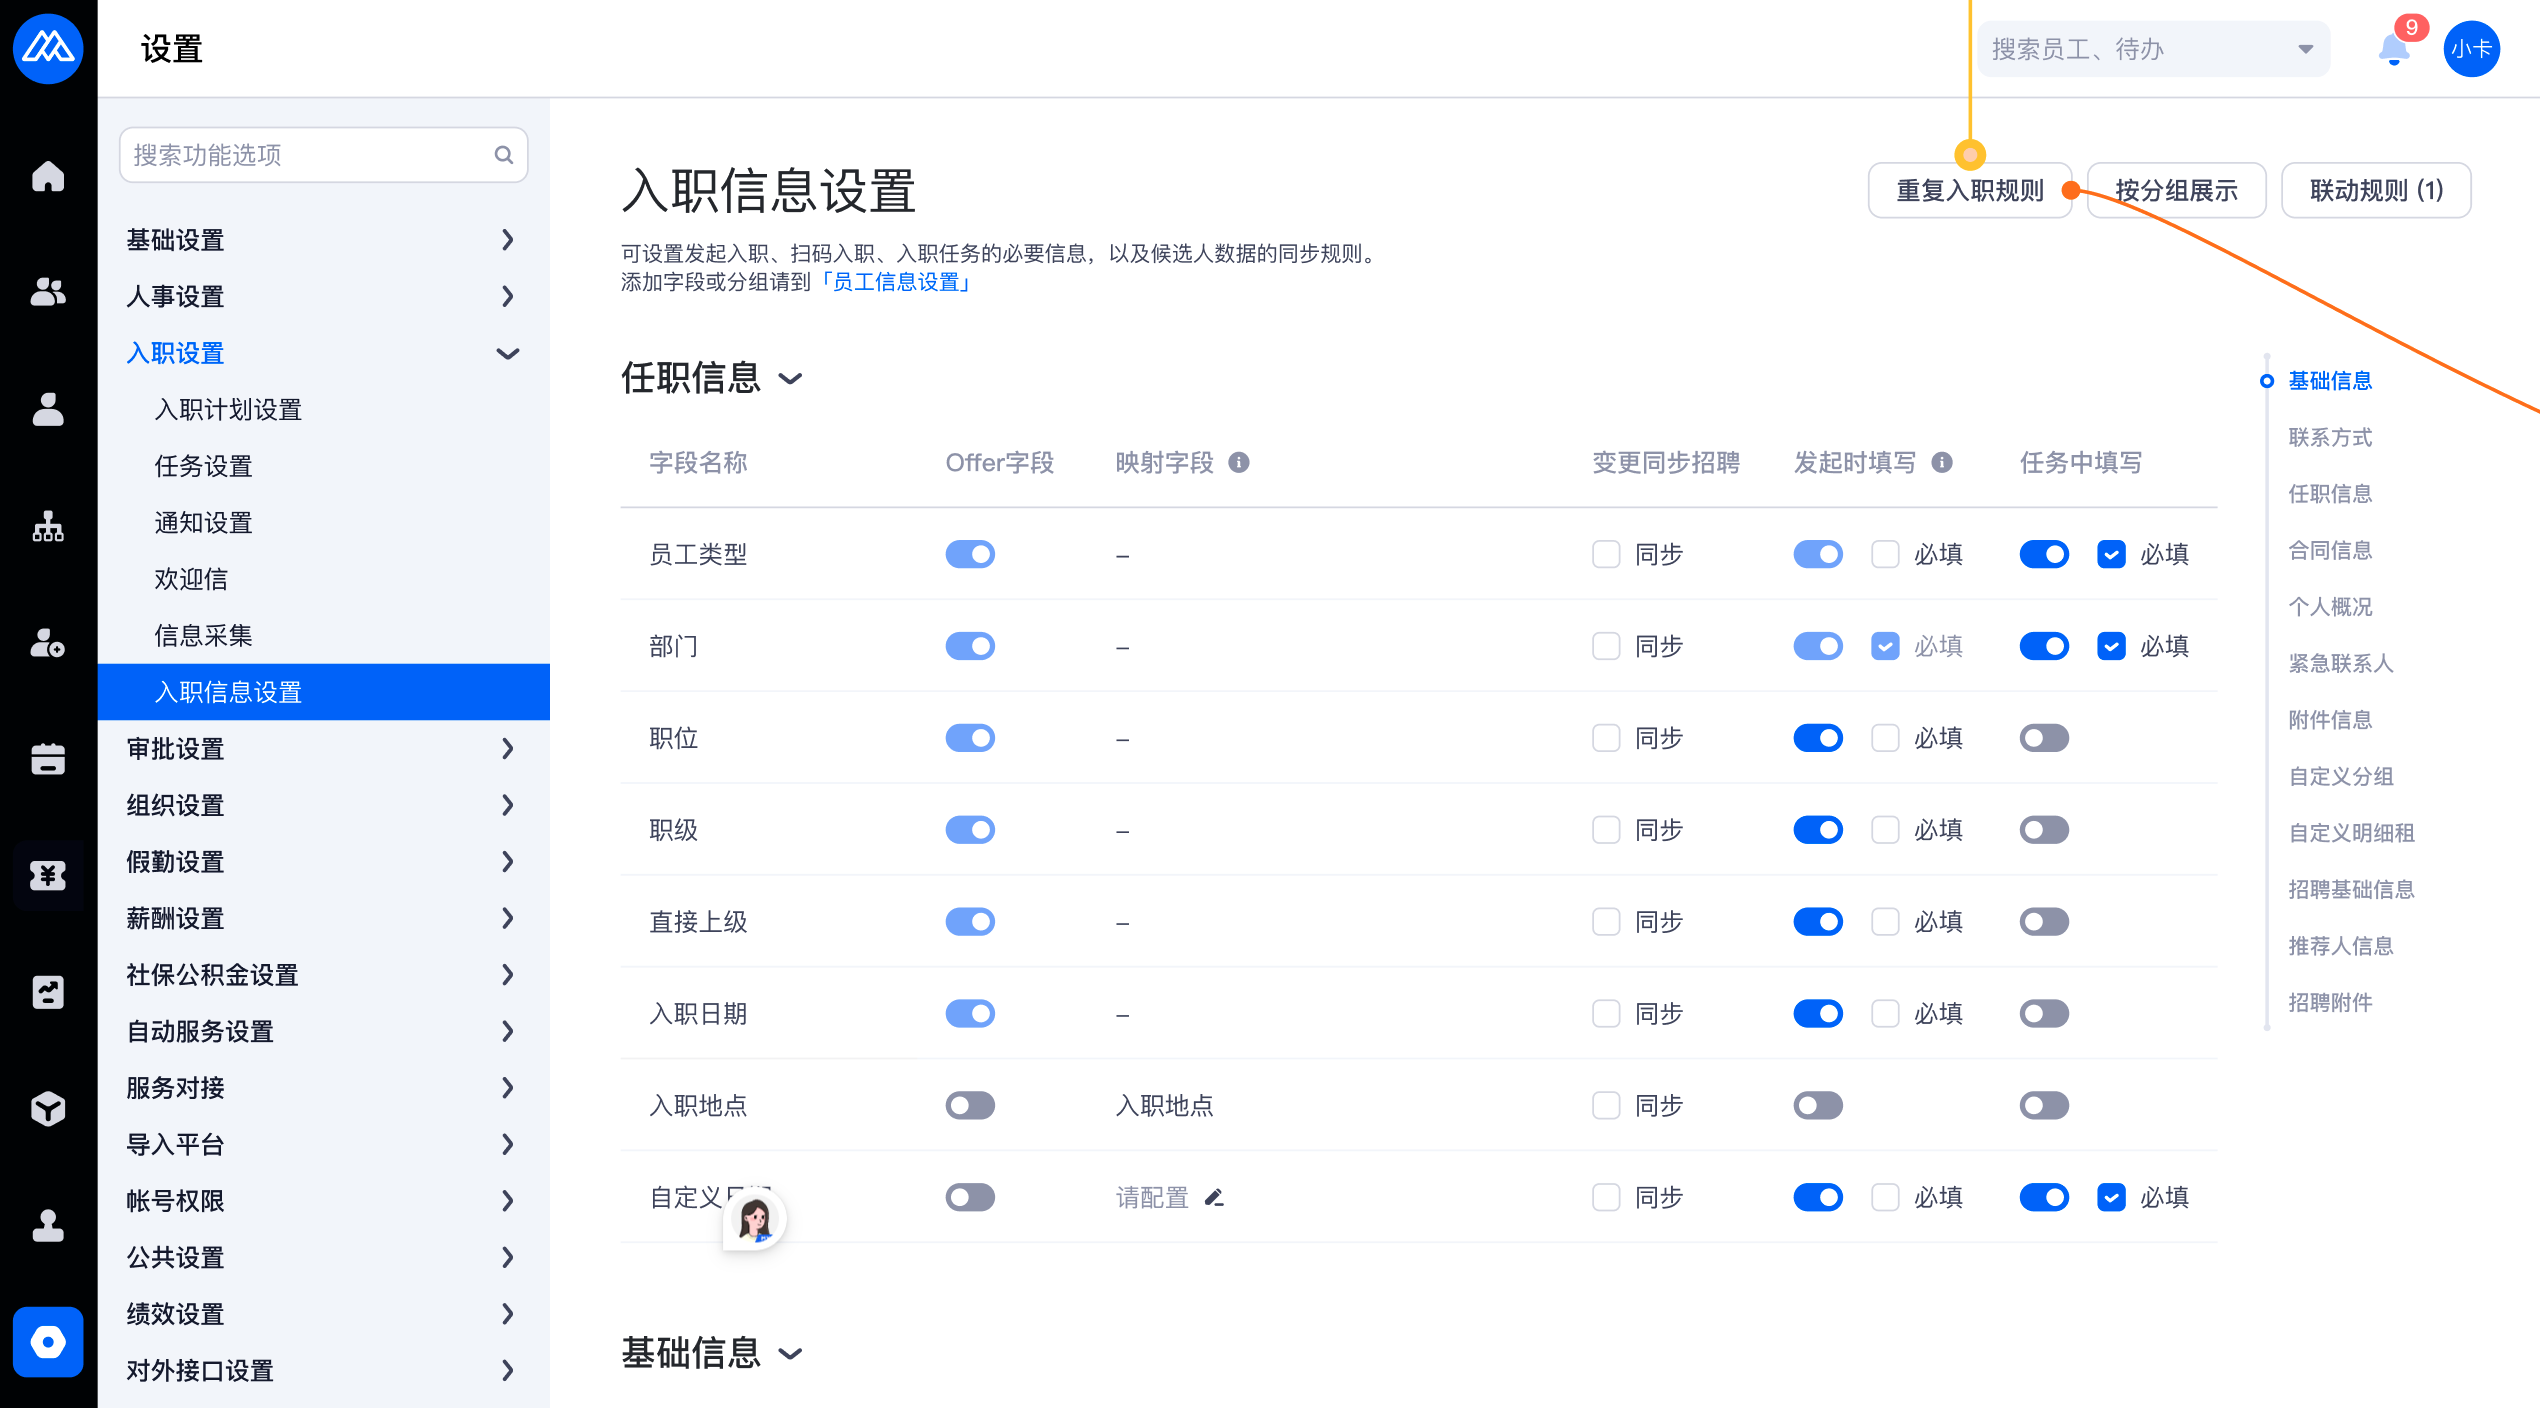Collapse the 任职信息 section chevron
This screenshot has height=1408, width=2540.
(x=791, y=379)
